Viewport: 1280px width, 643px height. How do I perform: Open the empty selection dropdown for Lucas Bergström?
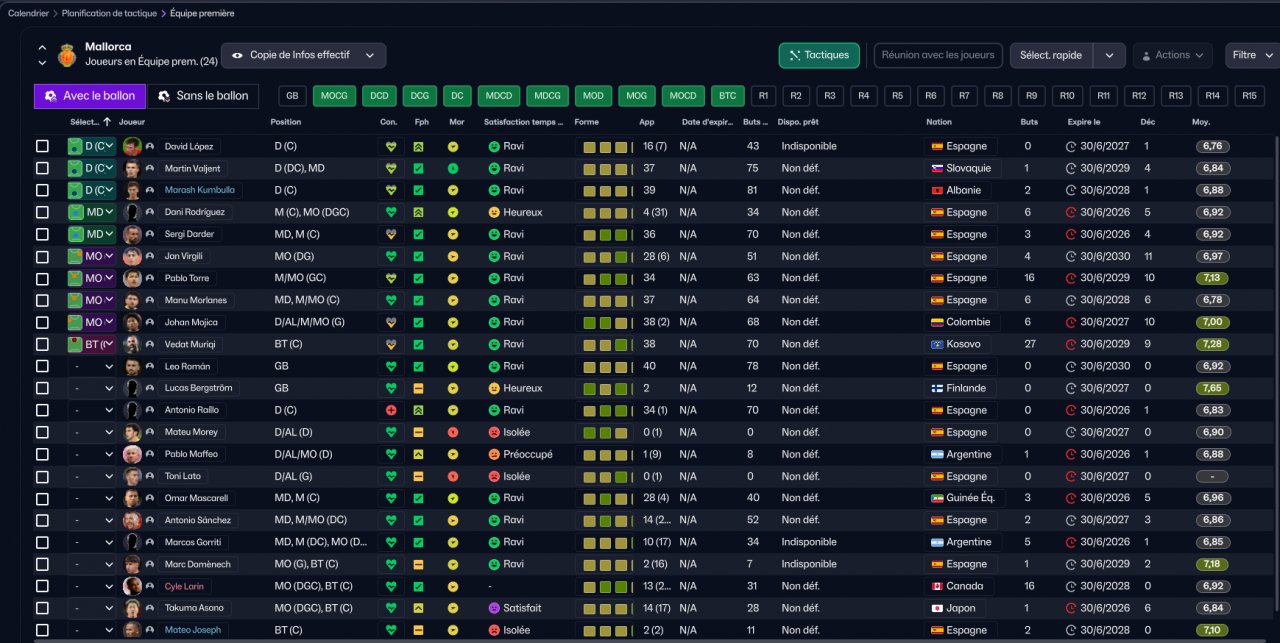coord(92,388)
